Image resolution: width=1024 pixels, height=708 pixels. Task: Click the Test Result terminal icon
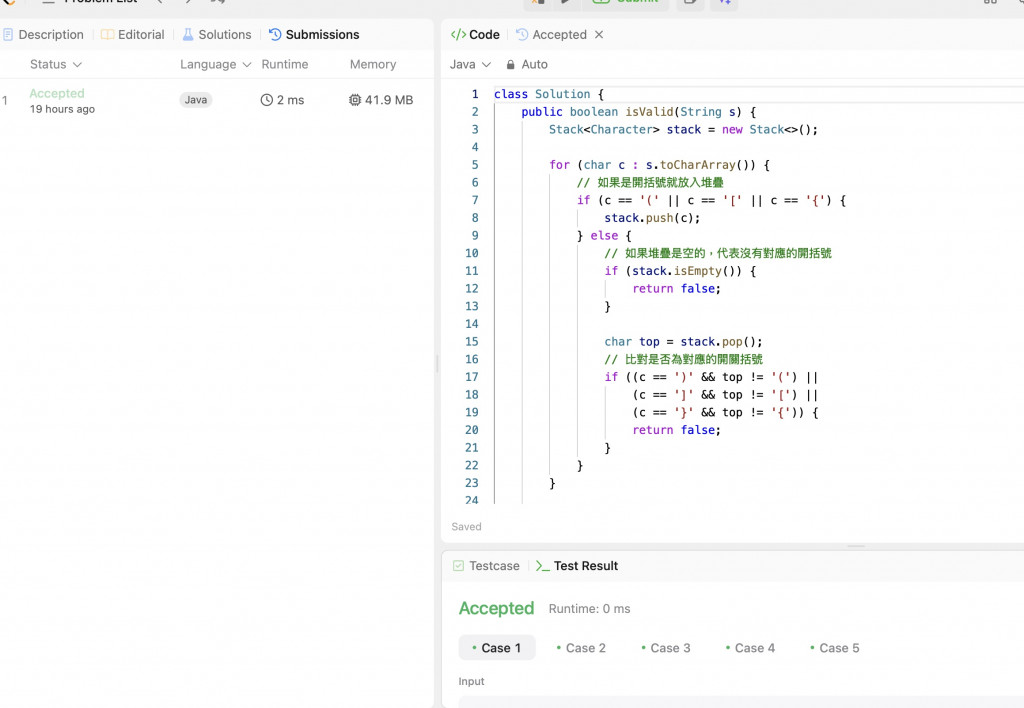542,566
